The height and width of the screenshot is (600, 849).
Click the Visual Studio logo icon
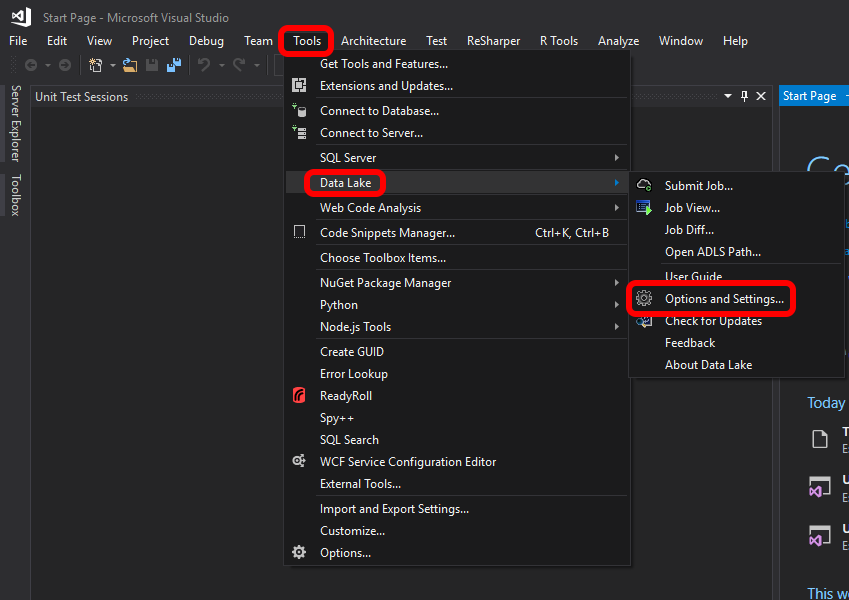point(21,16)
